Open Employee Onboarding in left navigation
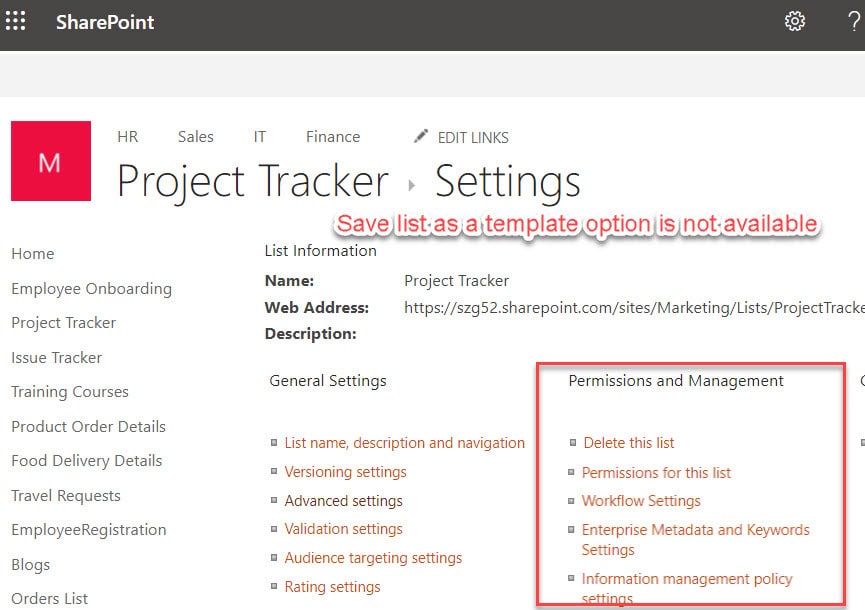 coord(92,288)
